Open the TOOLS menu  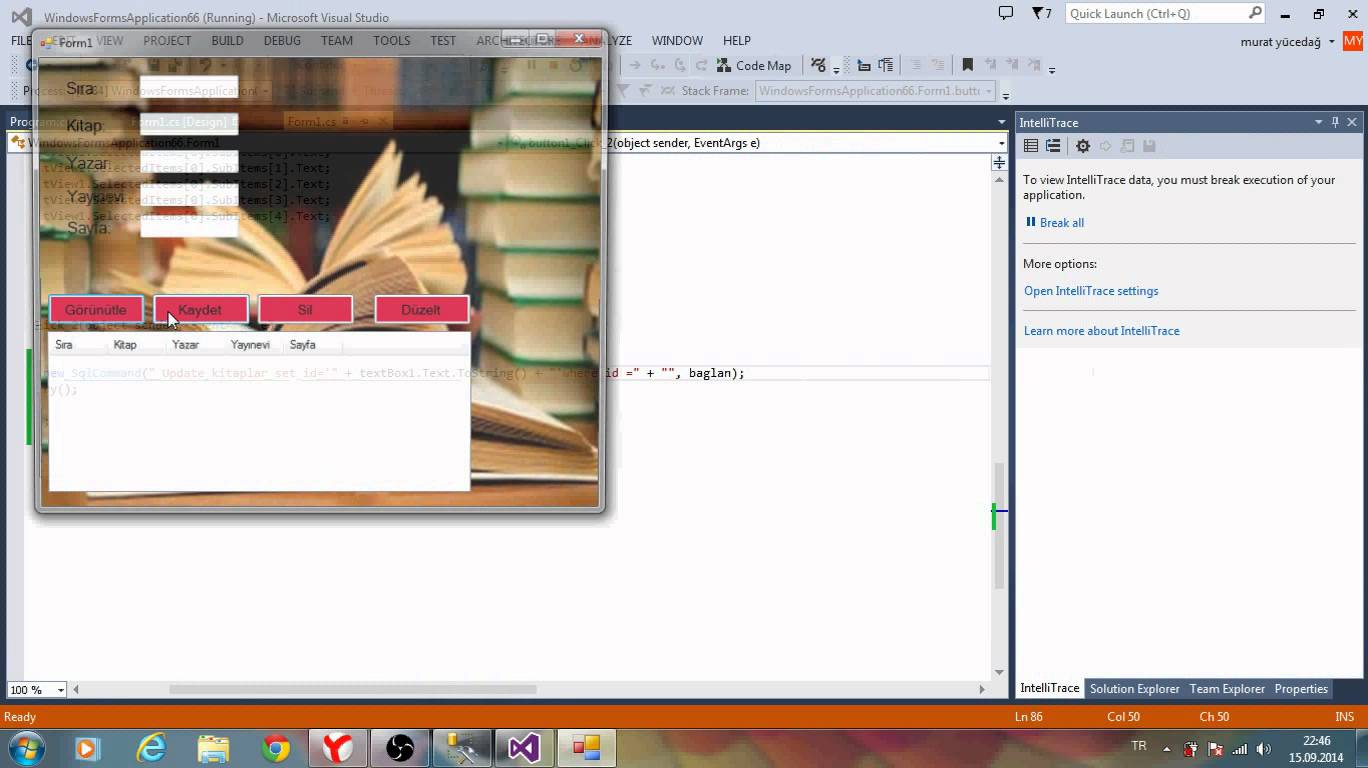coord(392,41)
